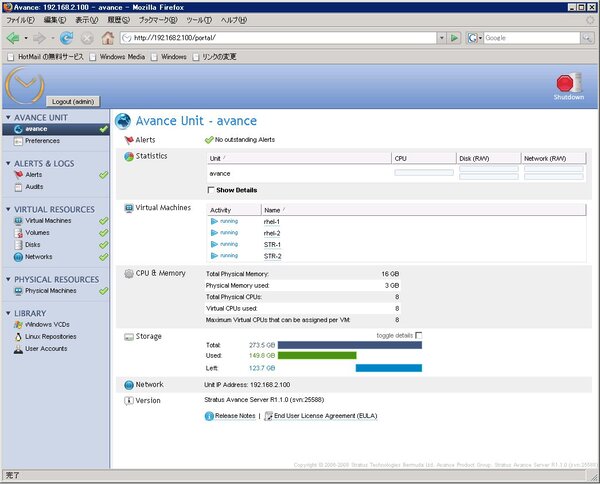This screenshot has width=600, height=484.
Task: Collapse the ALERTS & LOGS section
Action: click(8, 163)
